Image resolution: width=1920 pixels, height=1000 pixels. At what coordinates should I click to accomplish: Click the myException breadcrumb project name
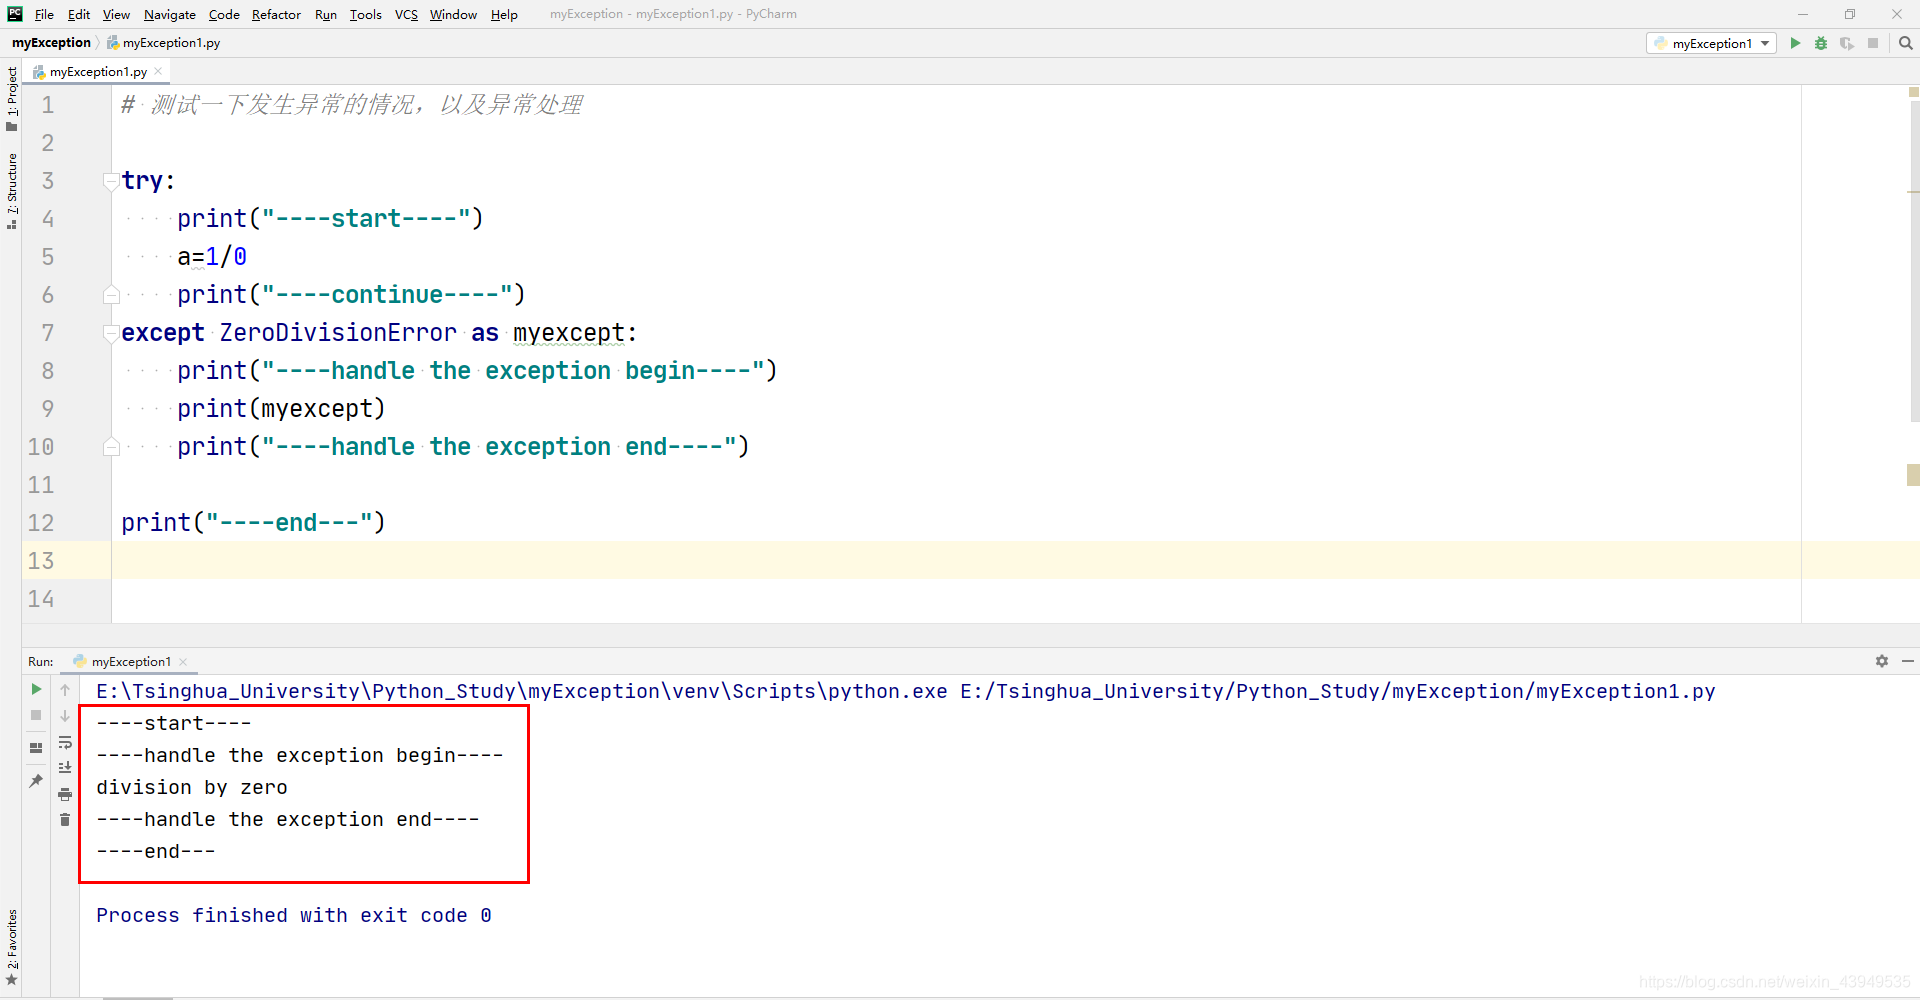click(x=51, y=43)
